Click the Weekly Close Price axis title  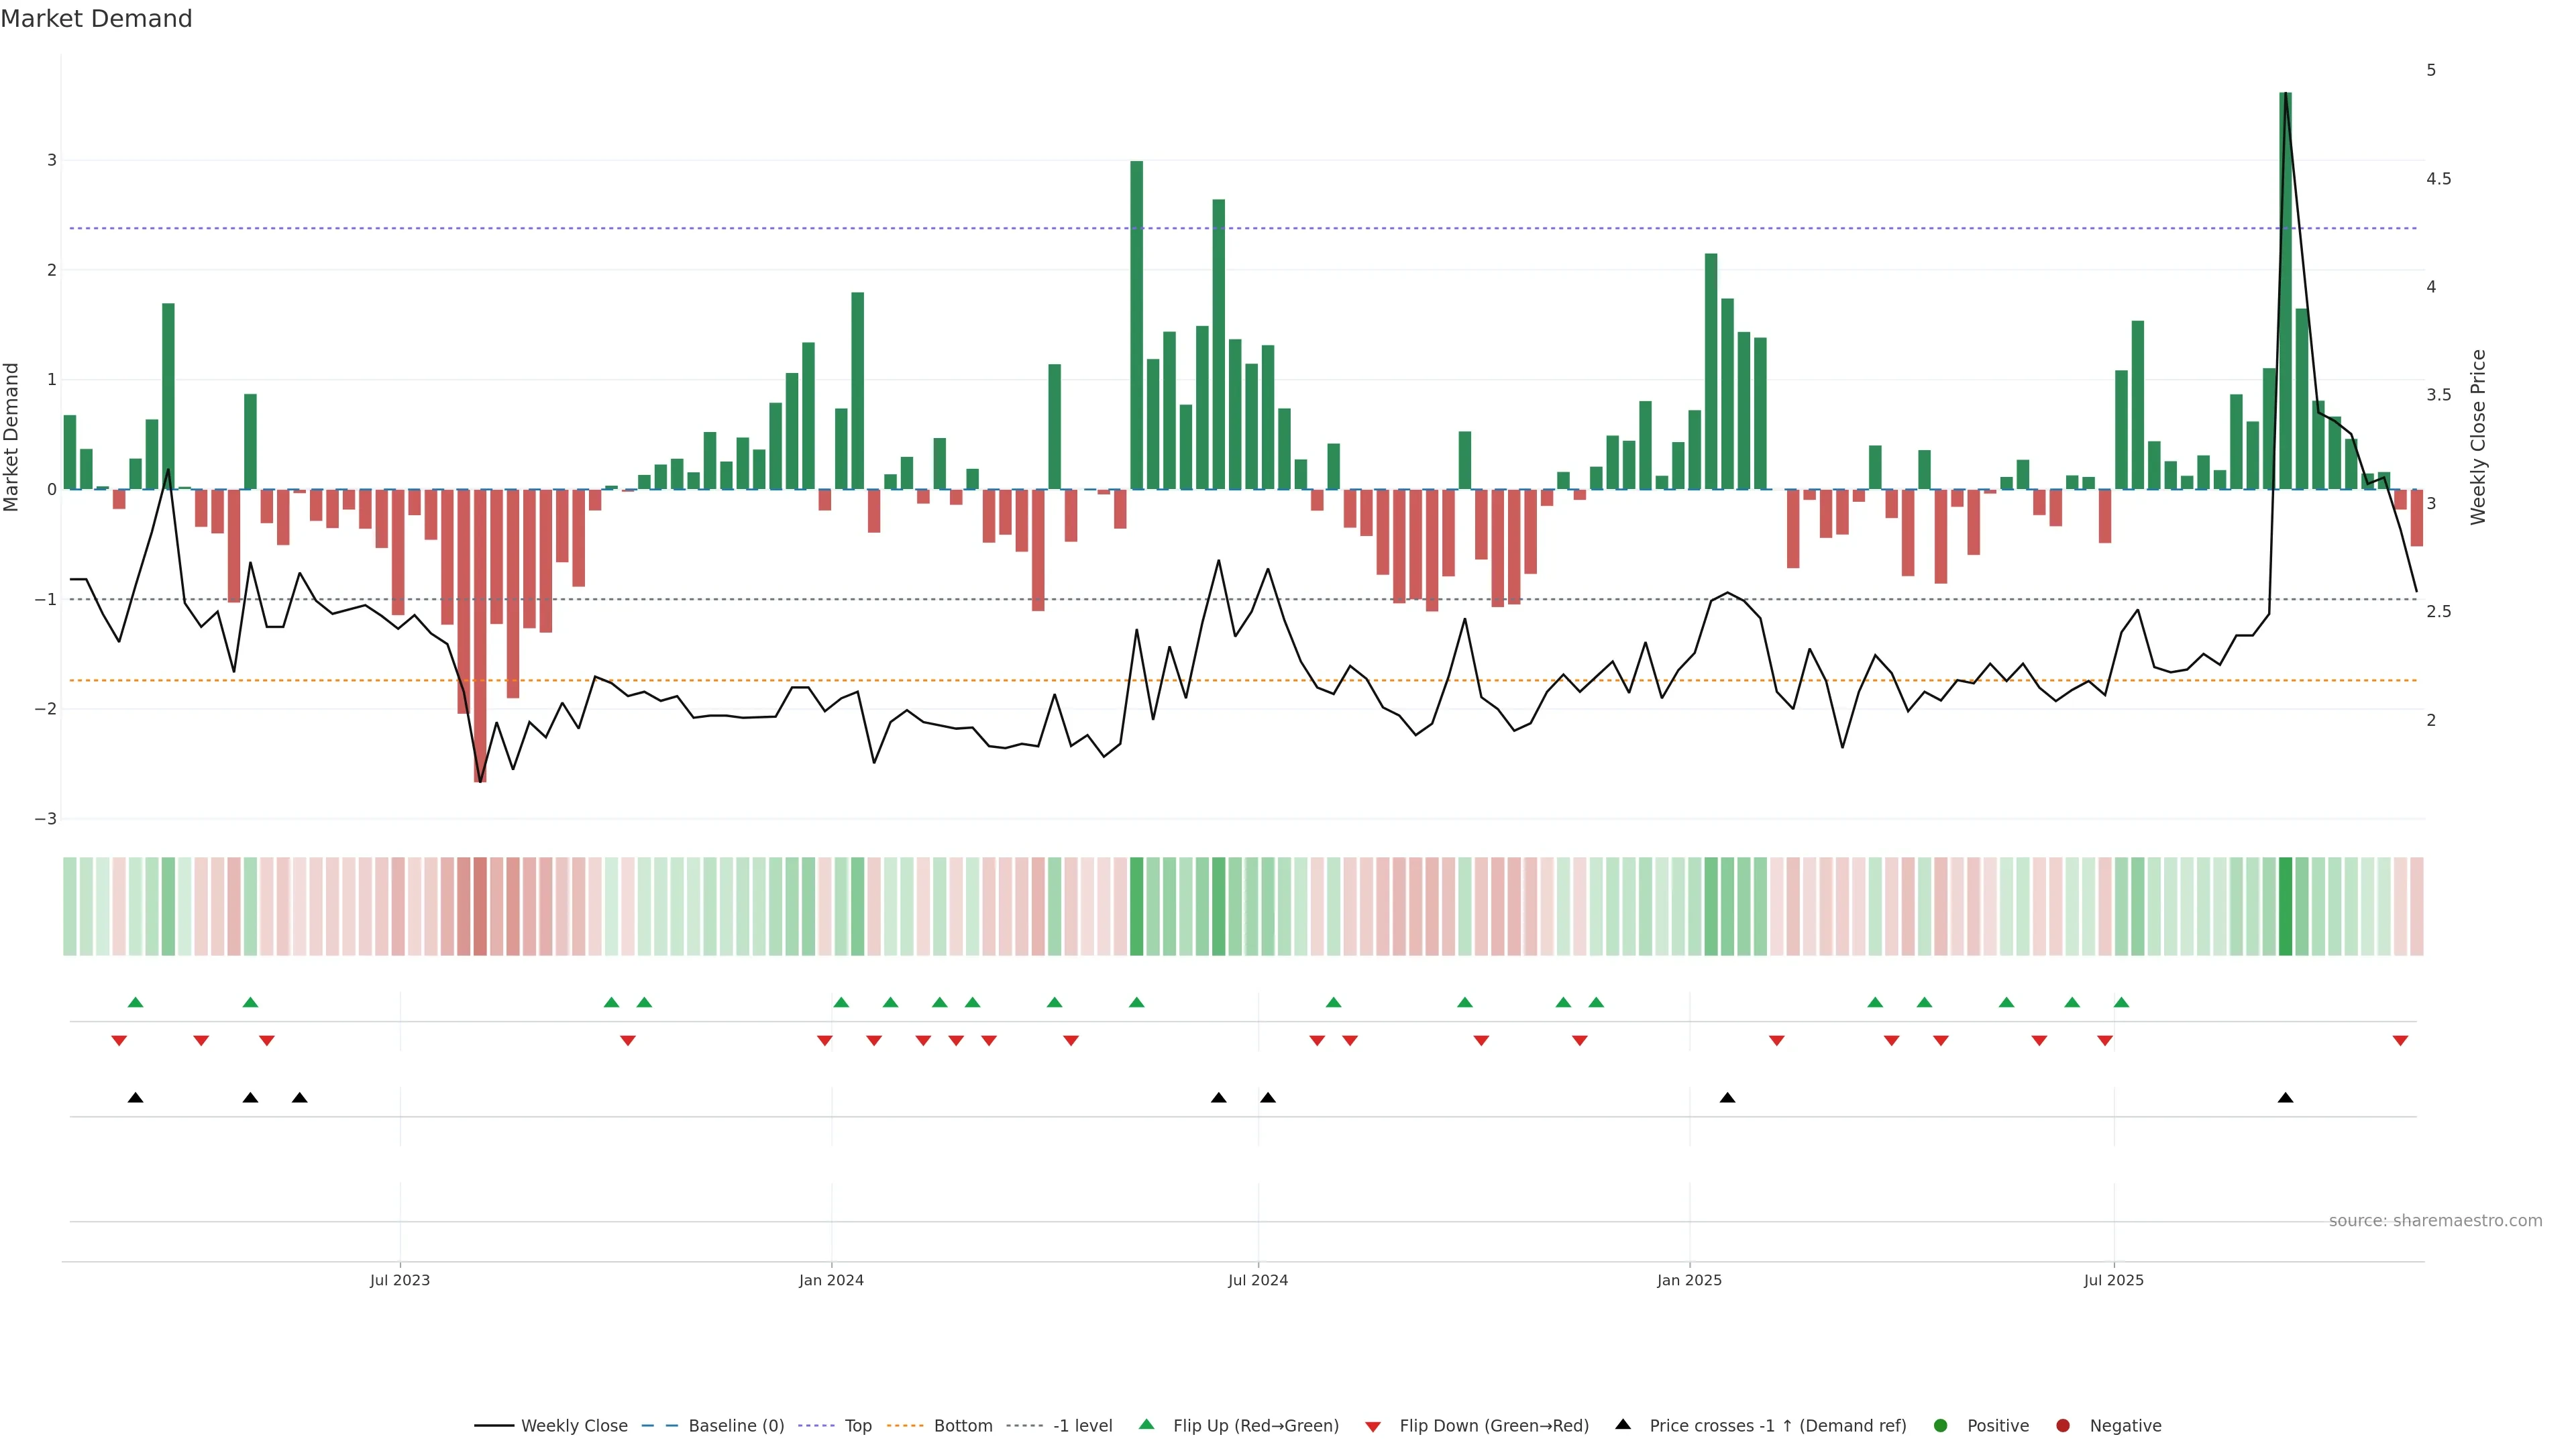pyautogui.click(x=2477, y=437)
